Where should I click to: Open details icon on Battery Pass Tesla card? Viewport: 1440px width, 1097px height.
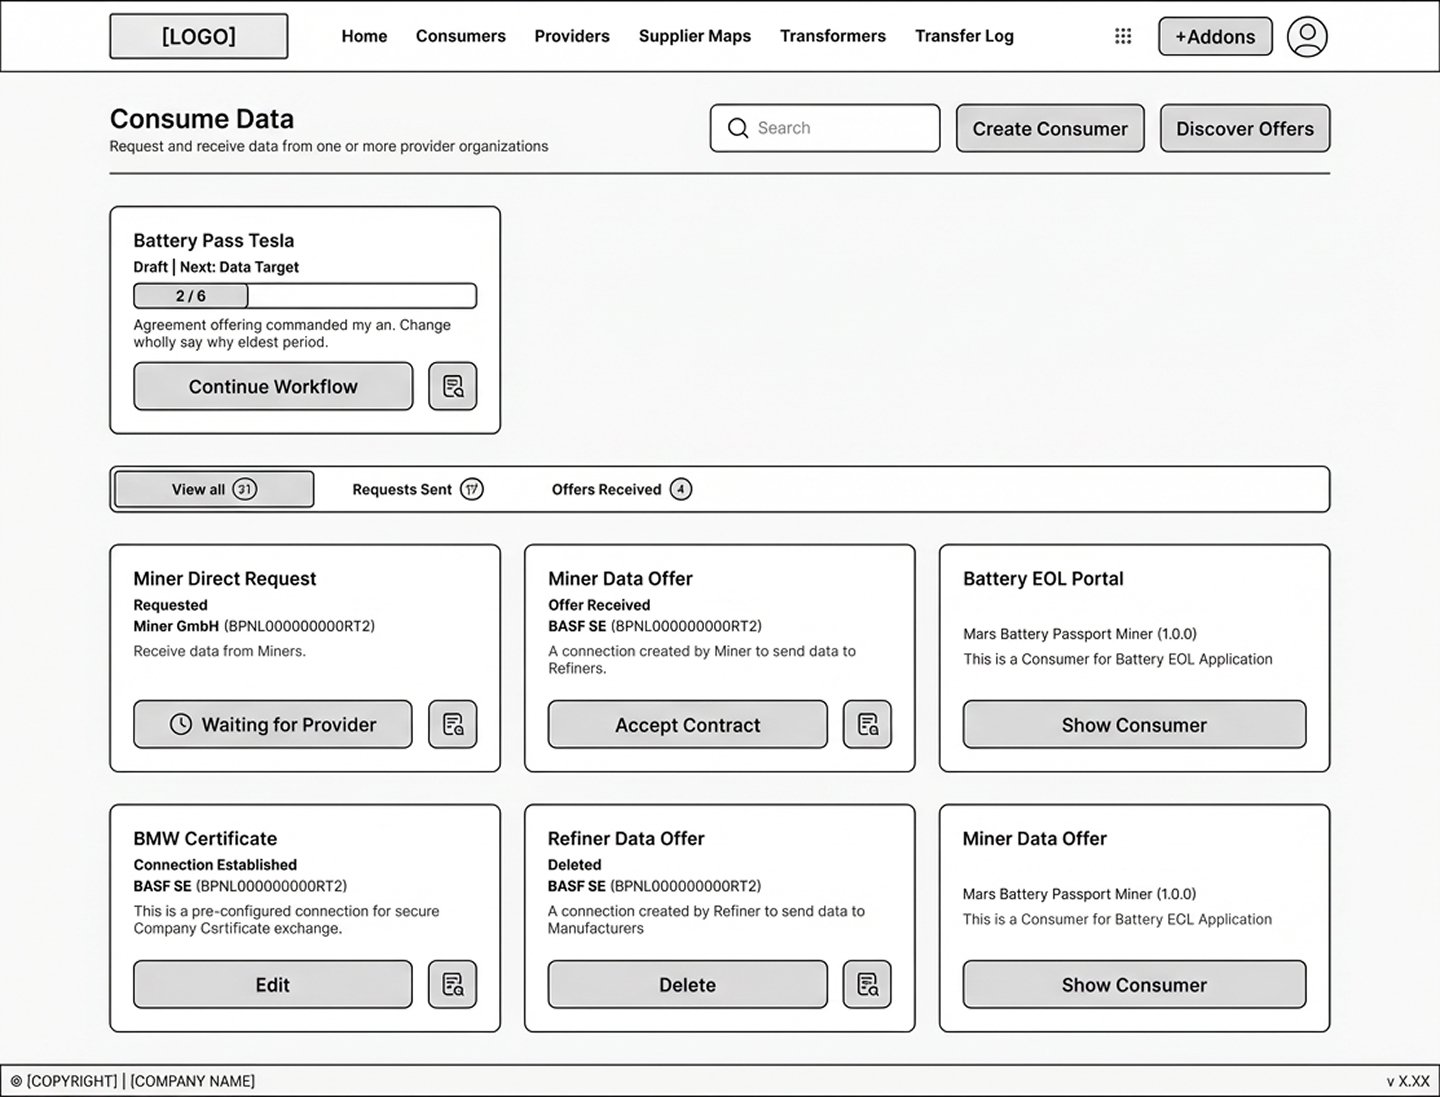tap(453, 386)
